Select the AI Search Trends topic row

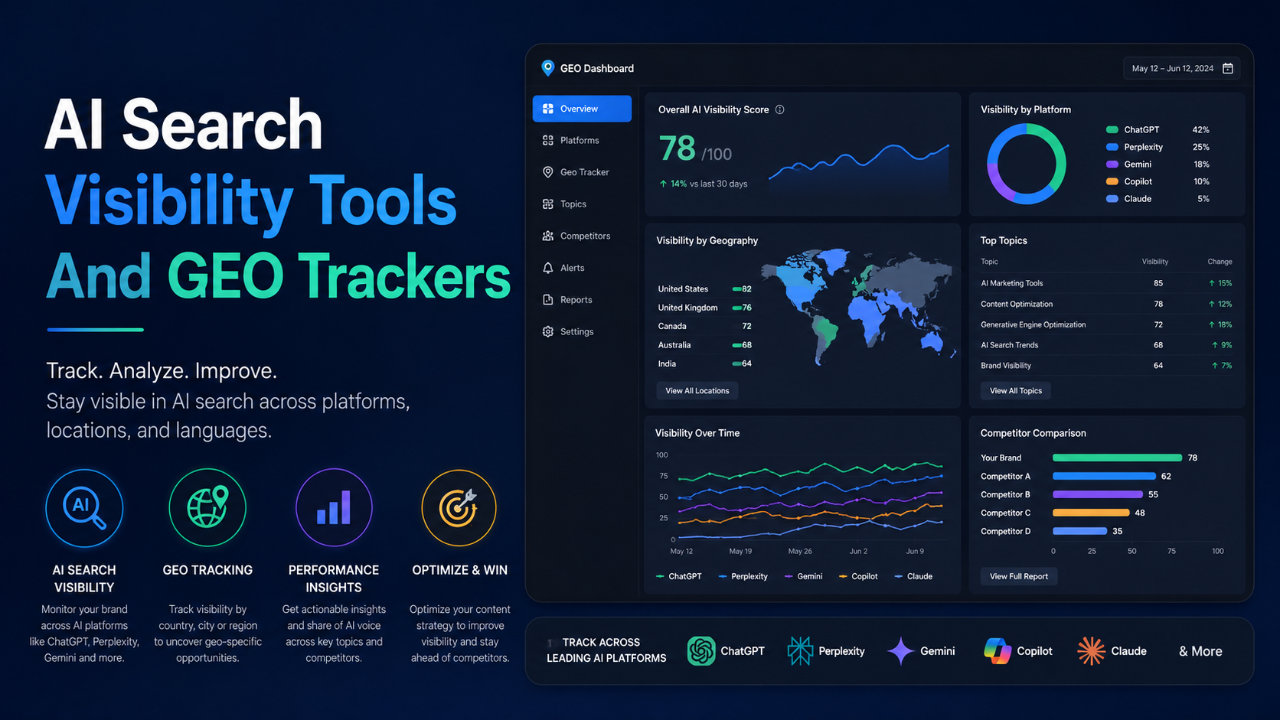1107,345
